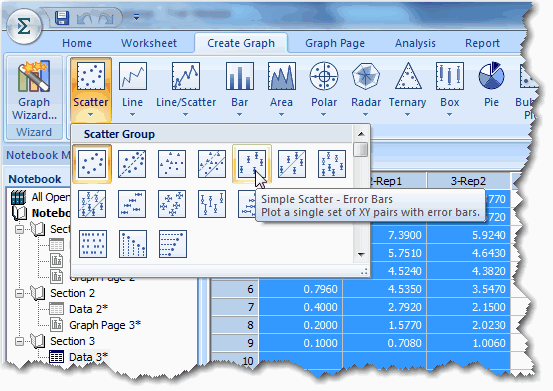Select Simple Scatter - Error Bars style
The width and height of the screenshot is (553, 391).
point(252,164)
